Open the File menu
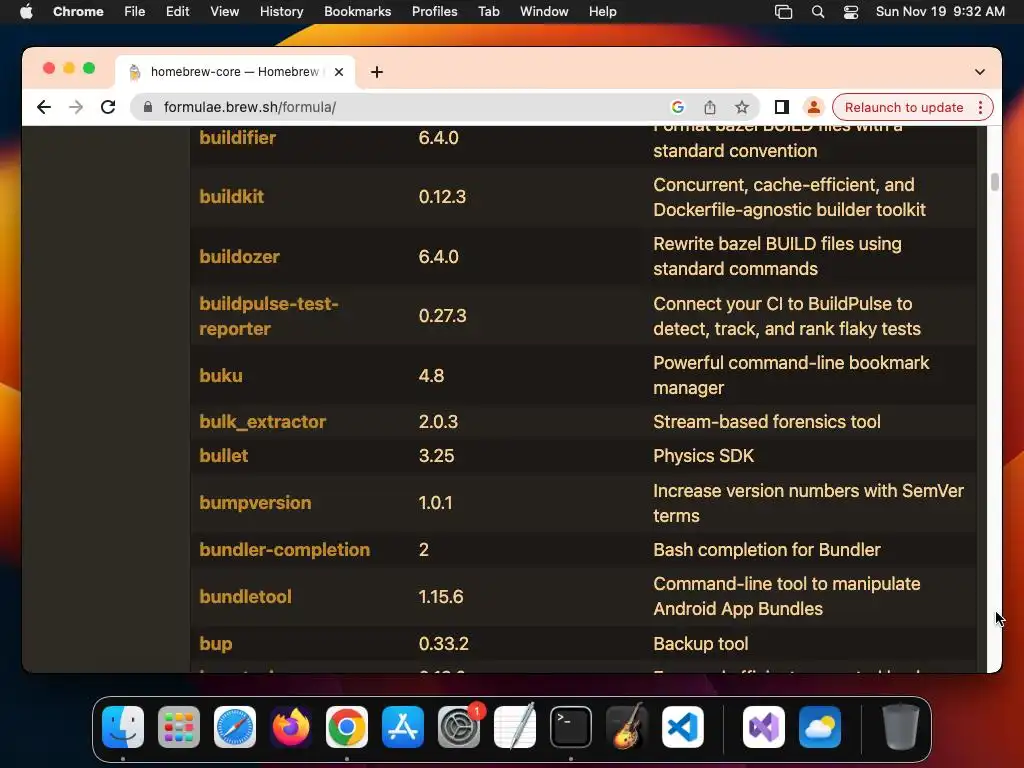This screenshot has height=768, width=1024. coord(135,12)
